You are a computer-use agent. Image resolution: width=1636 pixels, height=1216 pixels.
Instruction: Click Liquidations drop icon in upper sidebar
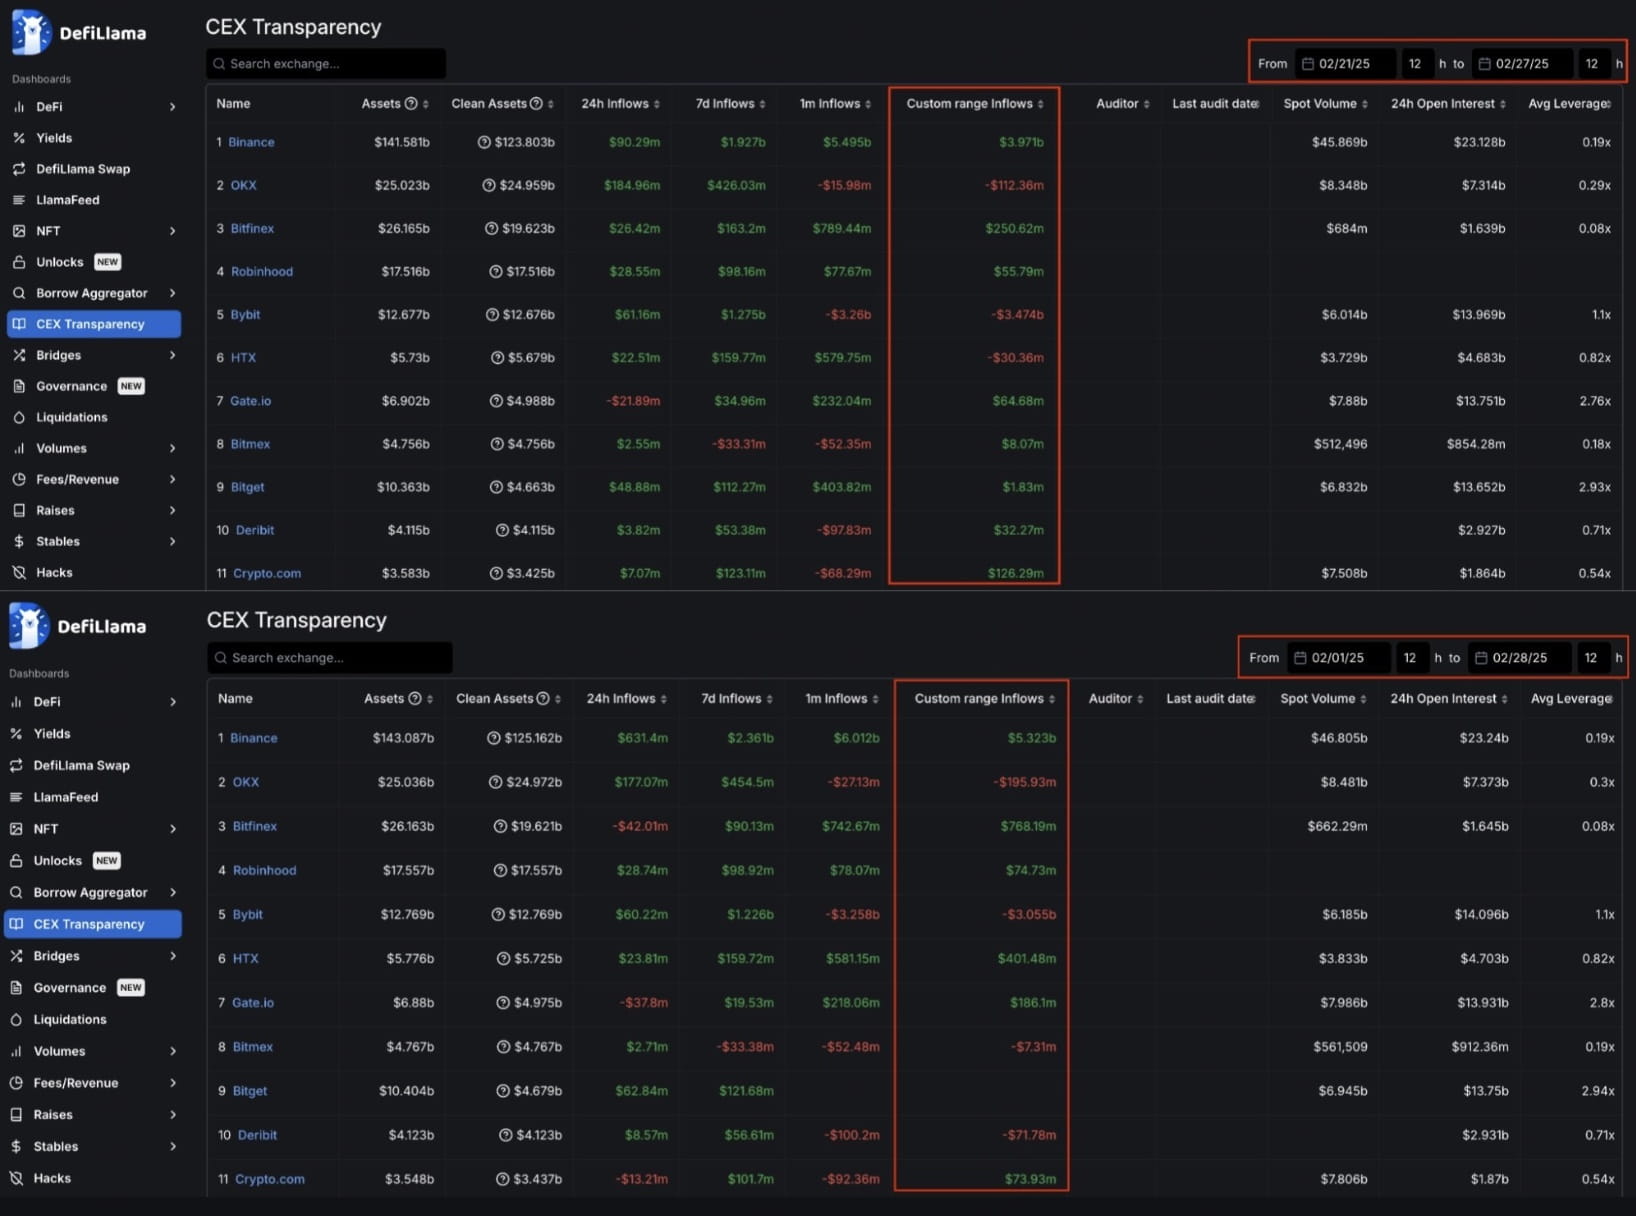(x=19, y=417)
